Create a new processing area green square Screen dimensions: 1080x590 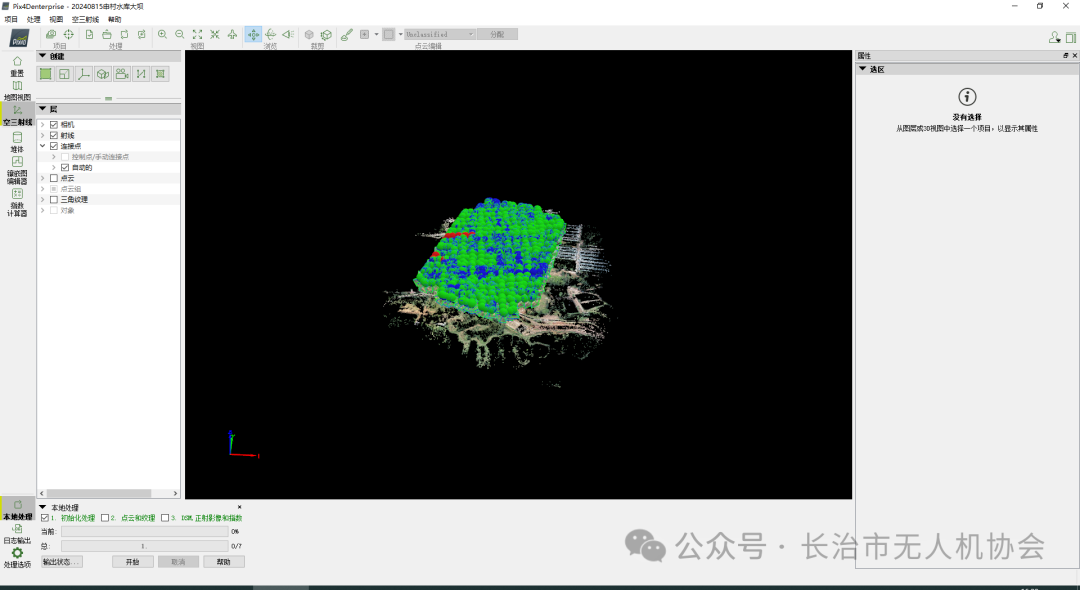click(x=45, y=74)
